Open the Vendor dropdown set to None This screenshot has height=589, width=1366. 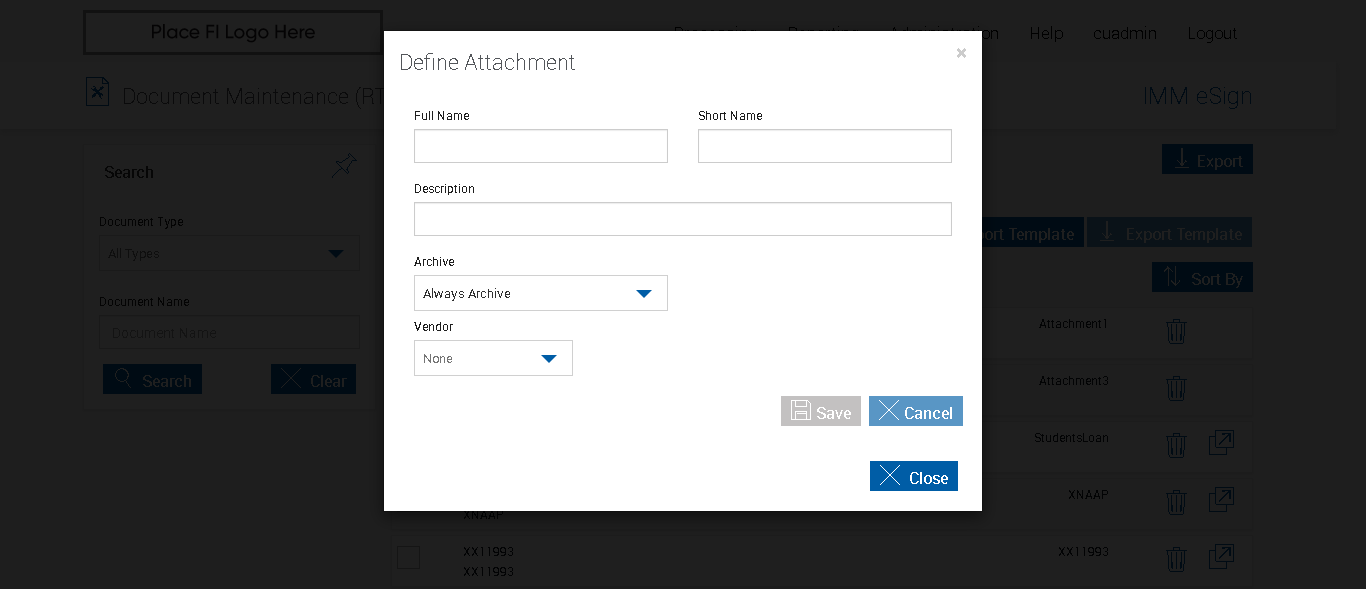[493, 358]
